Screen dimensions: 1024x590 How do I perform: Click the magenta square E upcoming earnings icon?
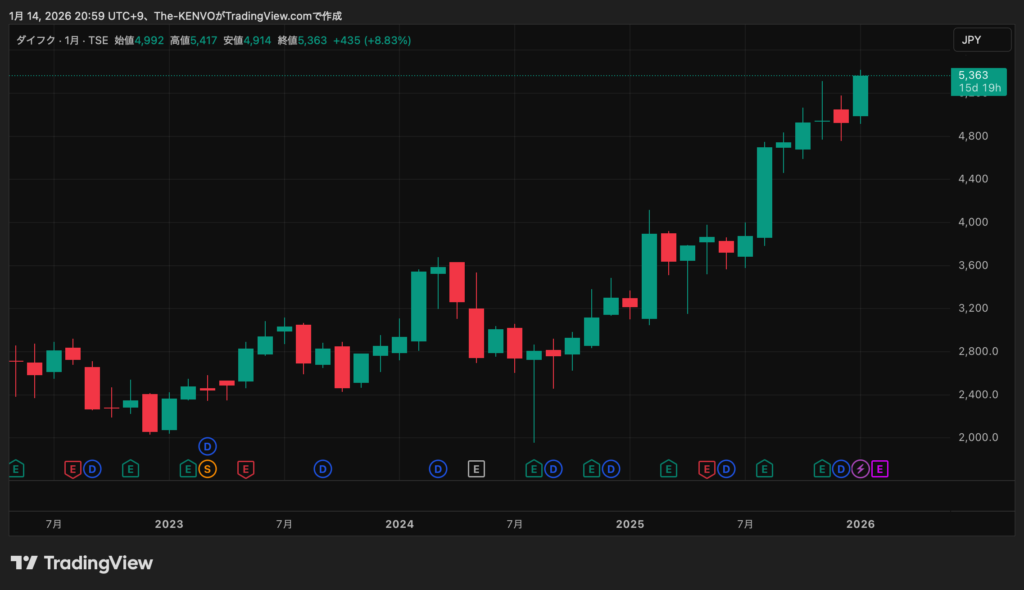pyautogui.click(x=880, y=468)
